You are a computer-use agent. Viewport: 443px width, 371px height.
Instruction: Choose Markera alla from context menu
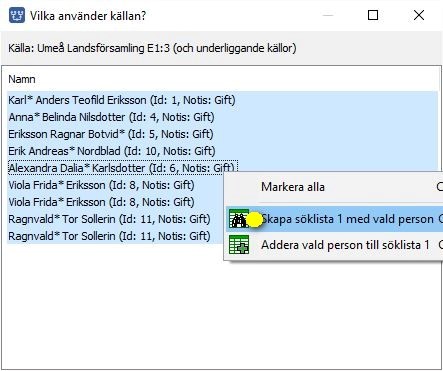pos(334,187)
